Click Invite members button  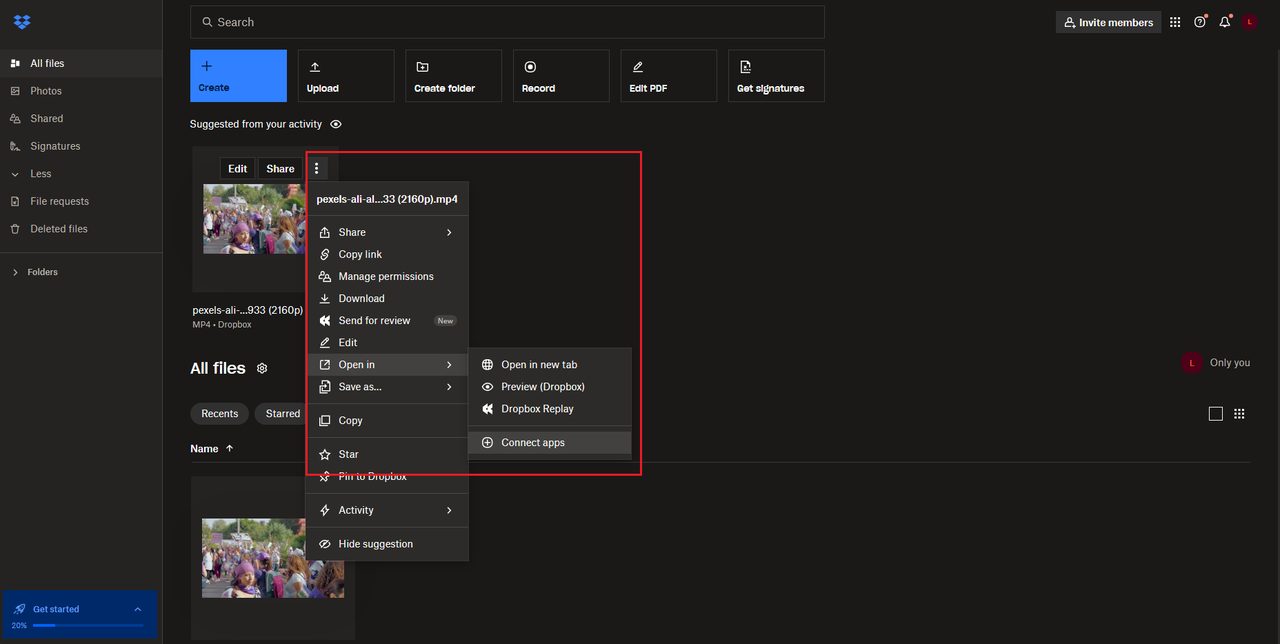click(x=1108, y=22)
